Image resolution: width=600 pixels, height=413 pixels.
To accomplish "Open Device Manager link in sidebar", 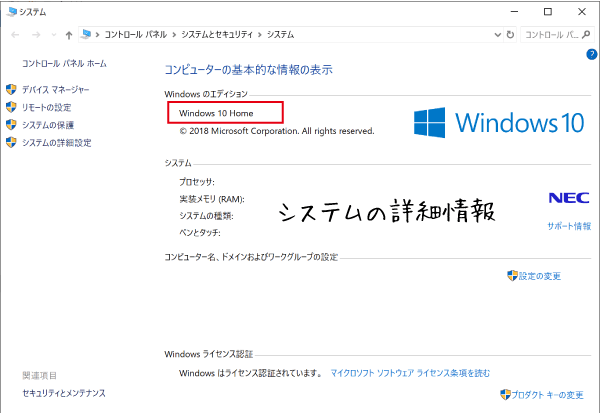I will pos(55,90).
